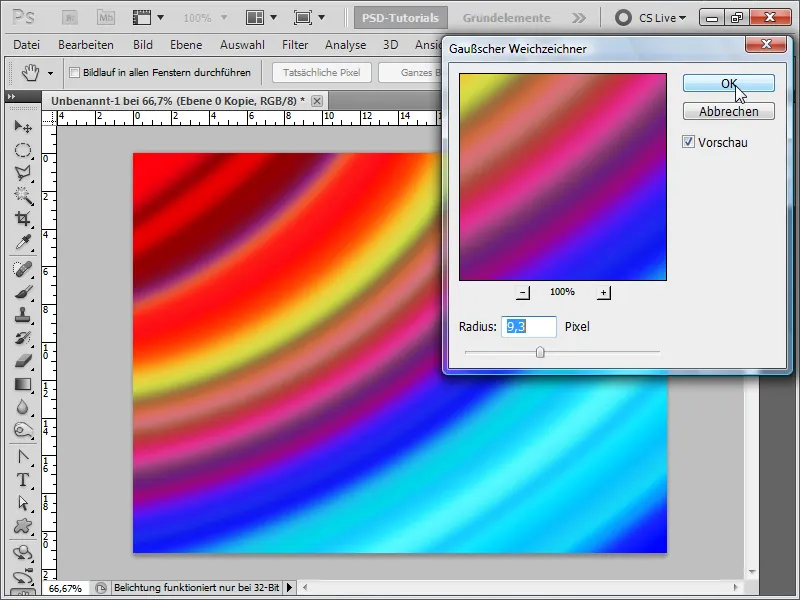Select the Polygonal Lasso tool
Screen dimensions: 800x600
23,173
